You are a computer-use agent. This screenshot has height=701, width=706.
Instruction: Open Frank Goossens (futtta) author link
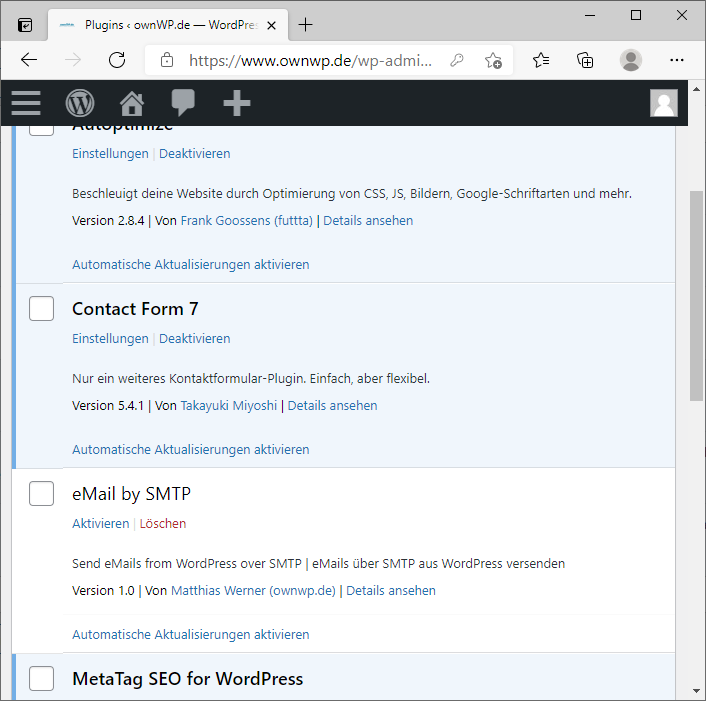pyautogui.click(x=246, y=221)
